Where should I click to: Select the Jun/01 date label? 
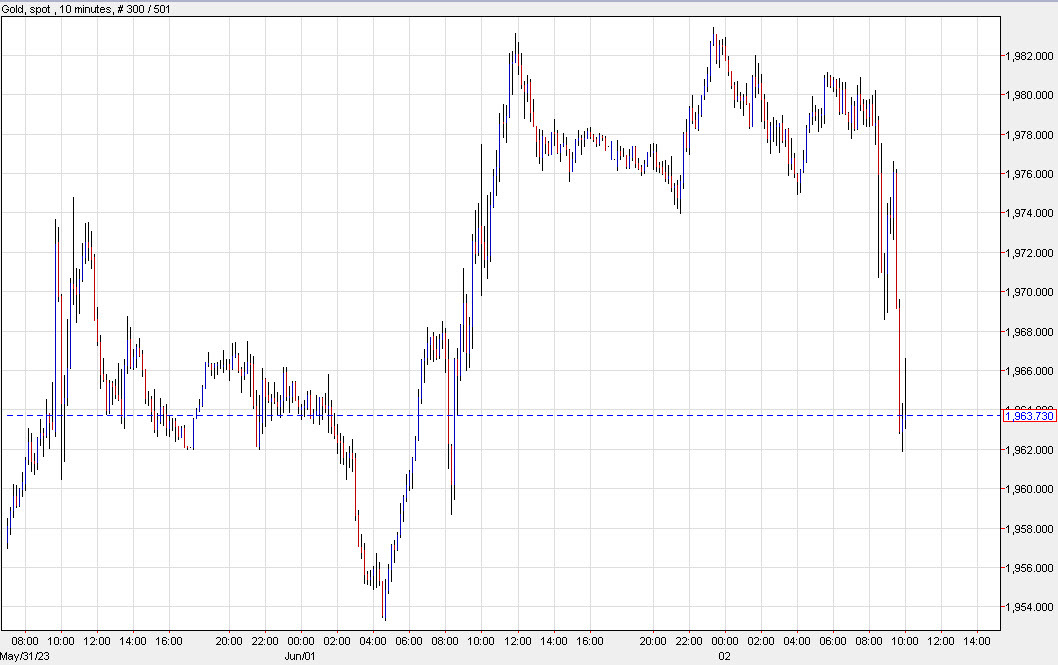click(x=299, y=655)
